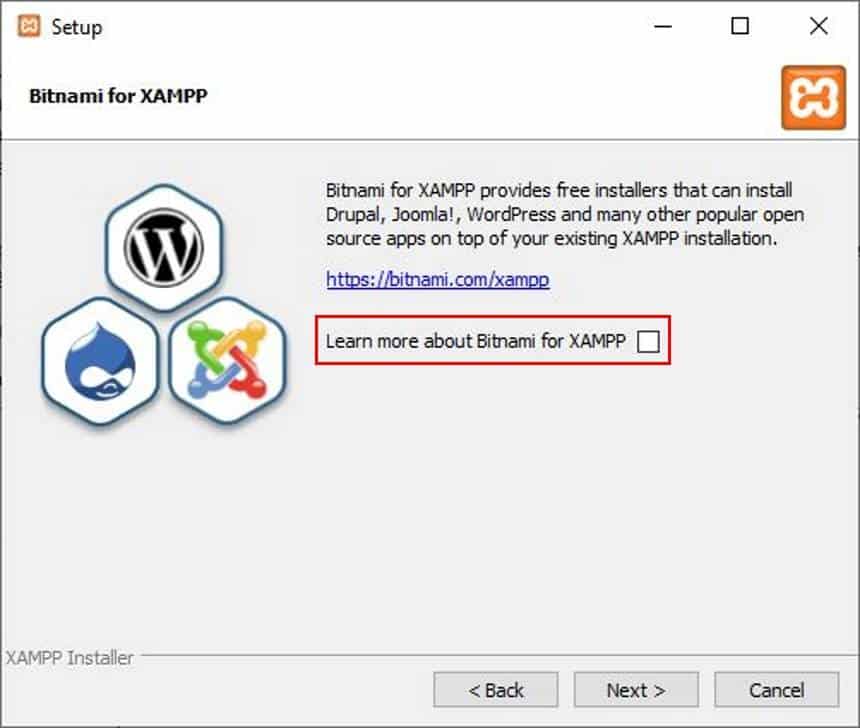Click the 'XAMPP Installer' label

point(70,658)
